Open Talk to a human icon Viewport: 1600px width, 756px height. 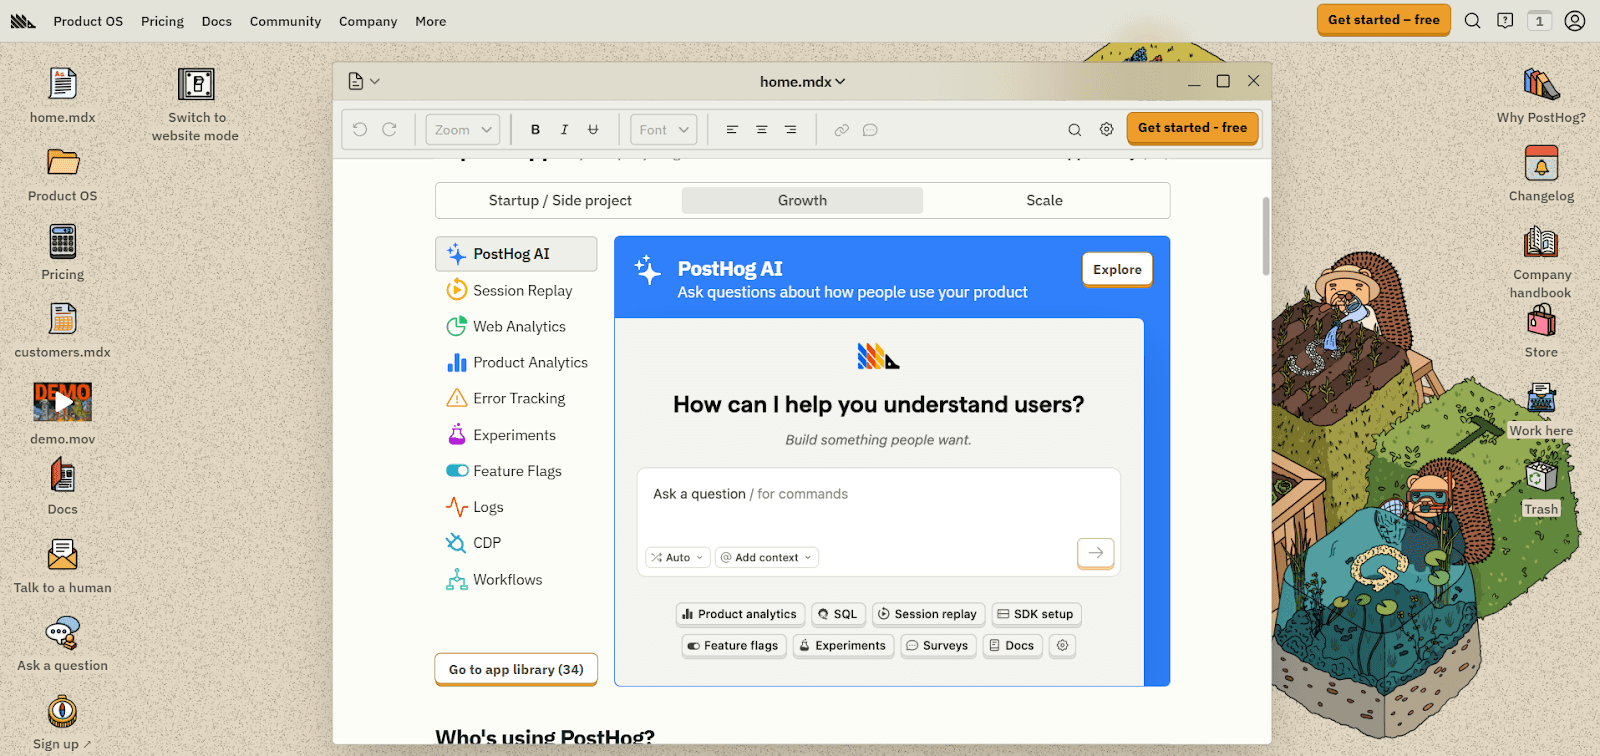point(62,555)
